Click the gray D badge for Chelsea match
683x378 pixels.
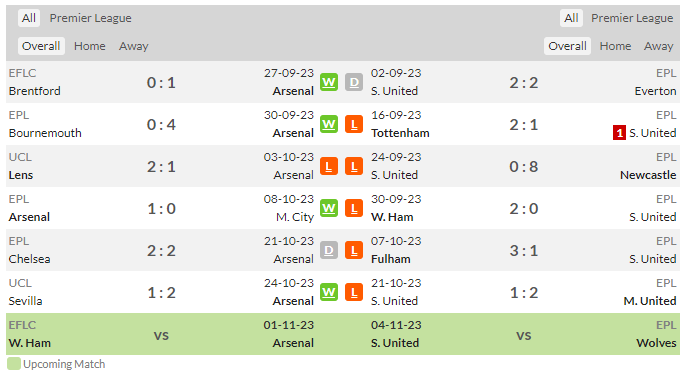tap(329, 250)
